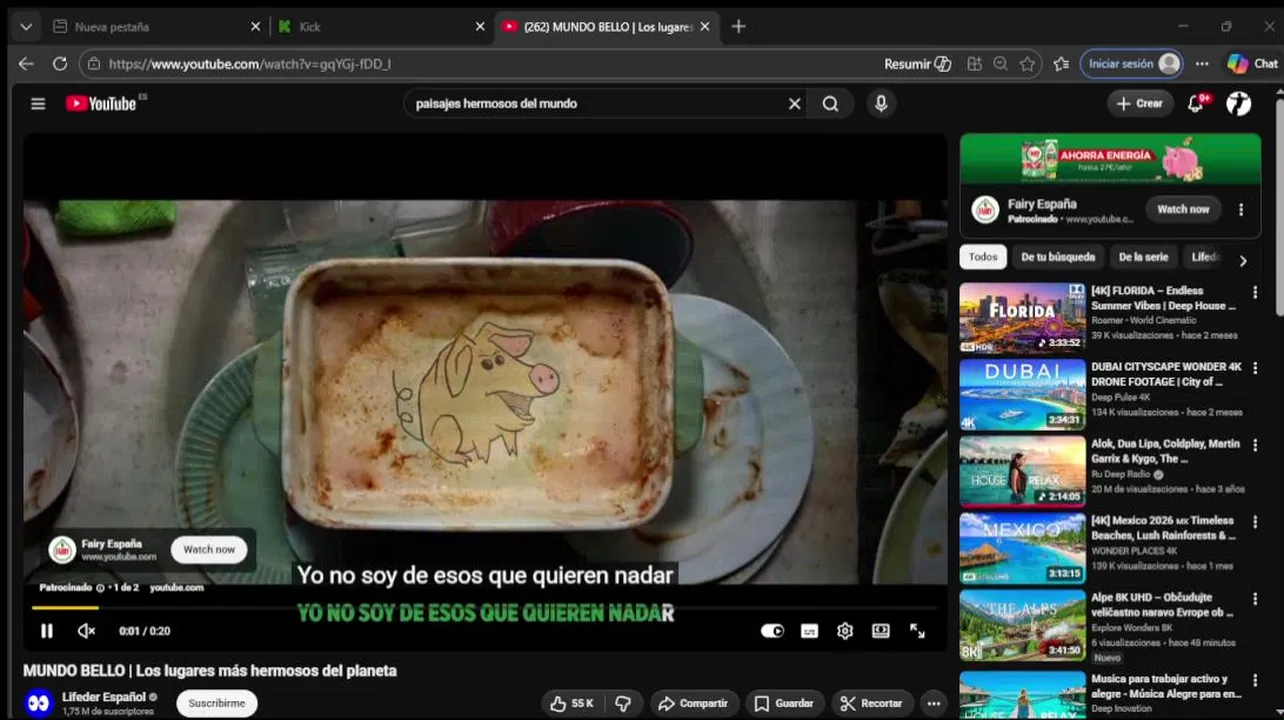Screen dimensions: 1284x720
Task: Open YouTube notifications bell
Action: (1196, 103)
